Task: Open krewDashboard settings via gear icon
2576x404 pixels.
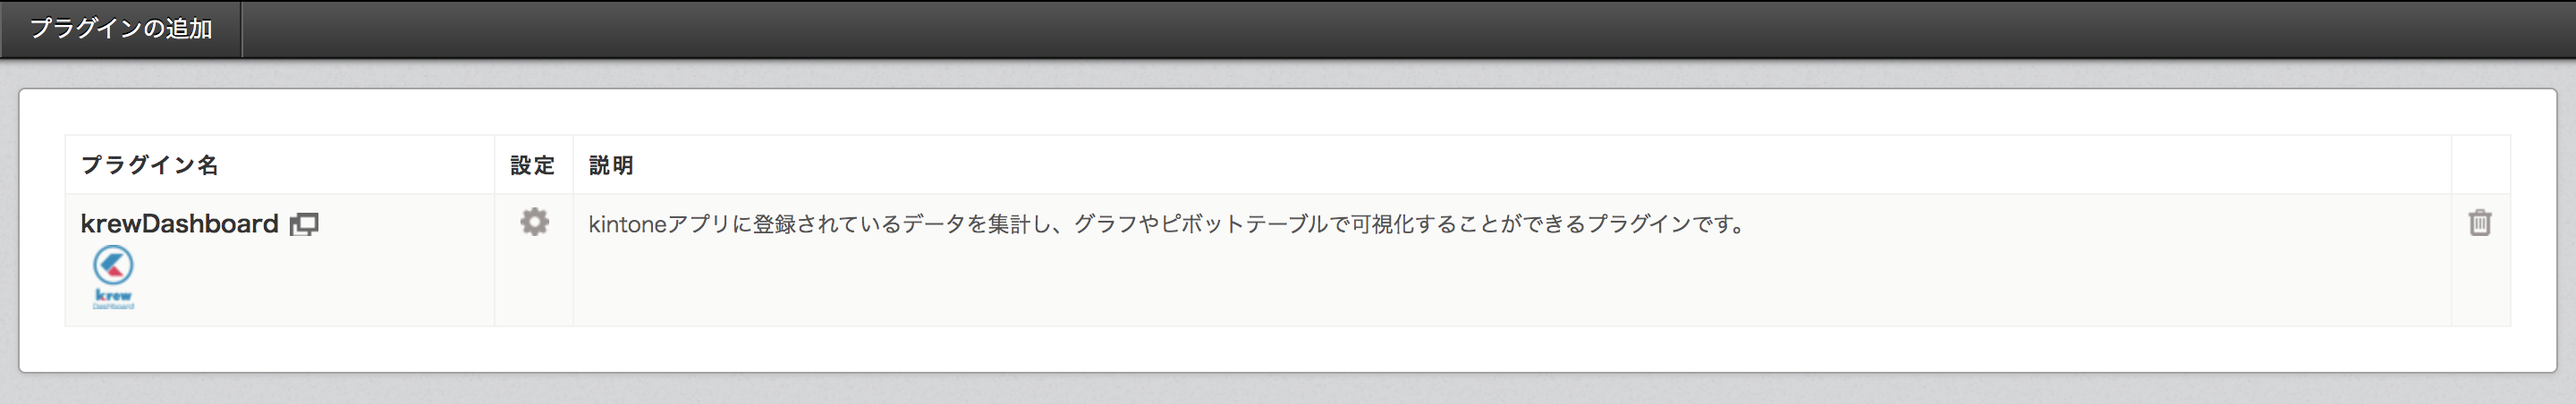Action: pyautogui.click(x=535, y=222)
